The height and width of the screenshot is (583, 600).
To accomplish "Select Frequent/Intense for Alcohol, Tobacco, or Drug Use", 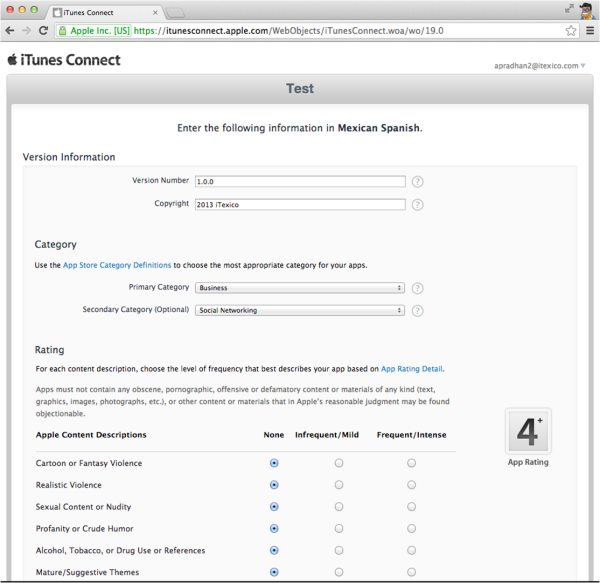I will tap(411, 550).
